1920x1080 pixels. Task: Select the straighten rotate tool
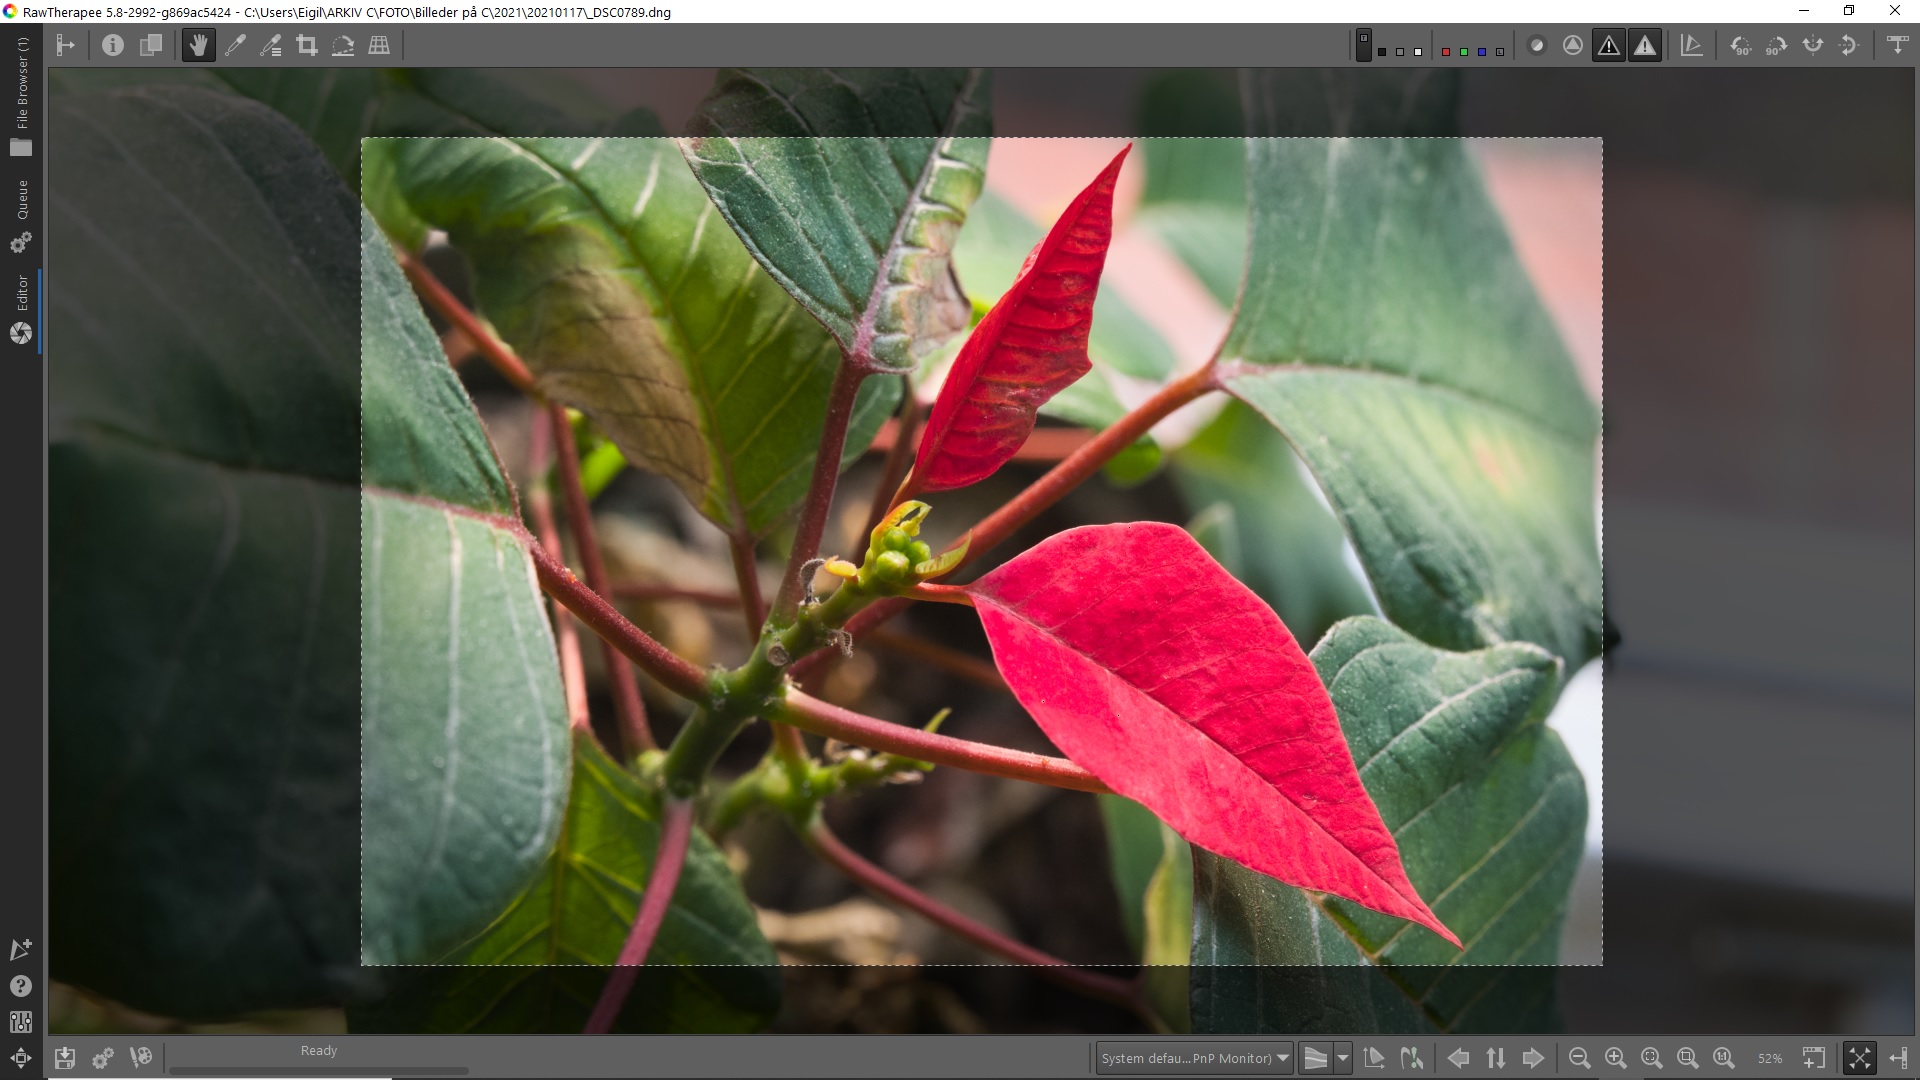click(343, 45)
